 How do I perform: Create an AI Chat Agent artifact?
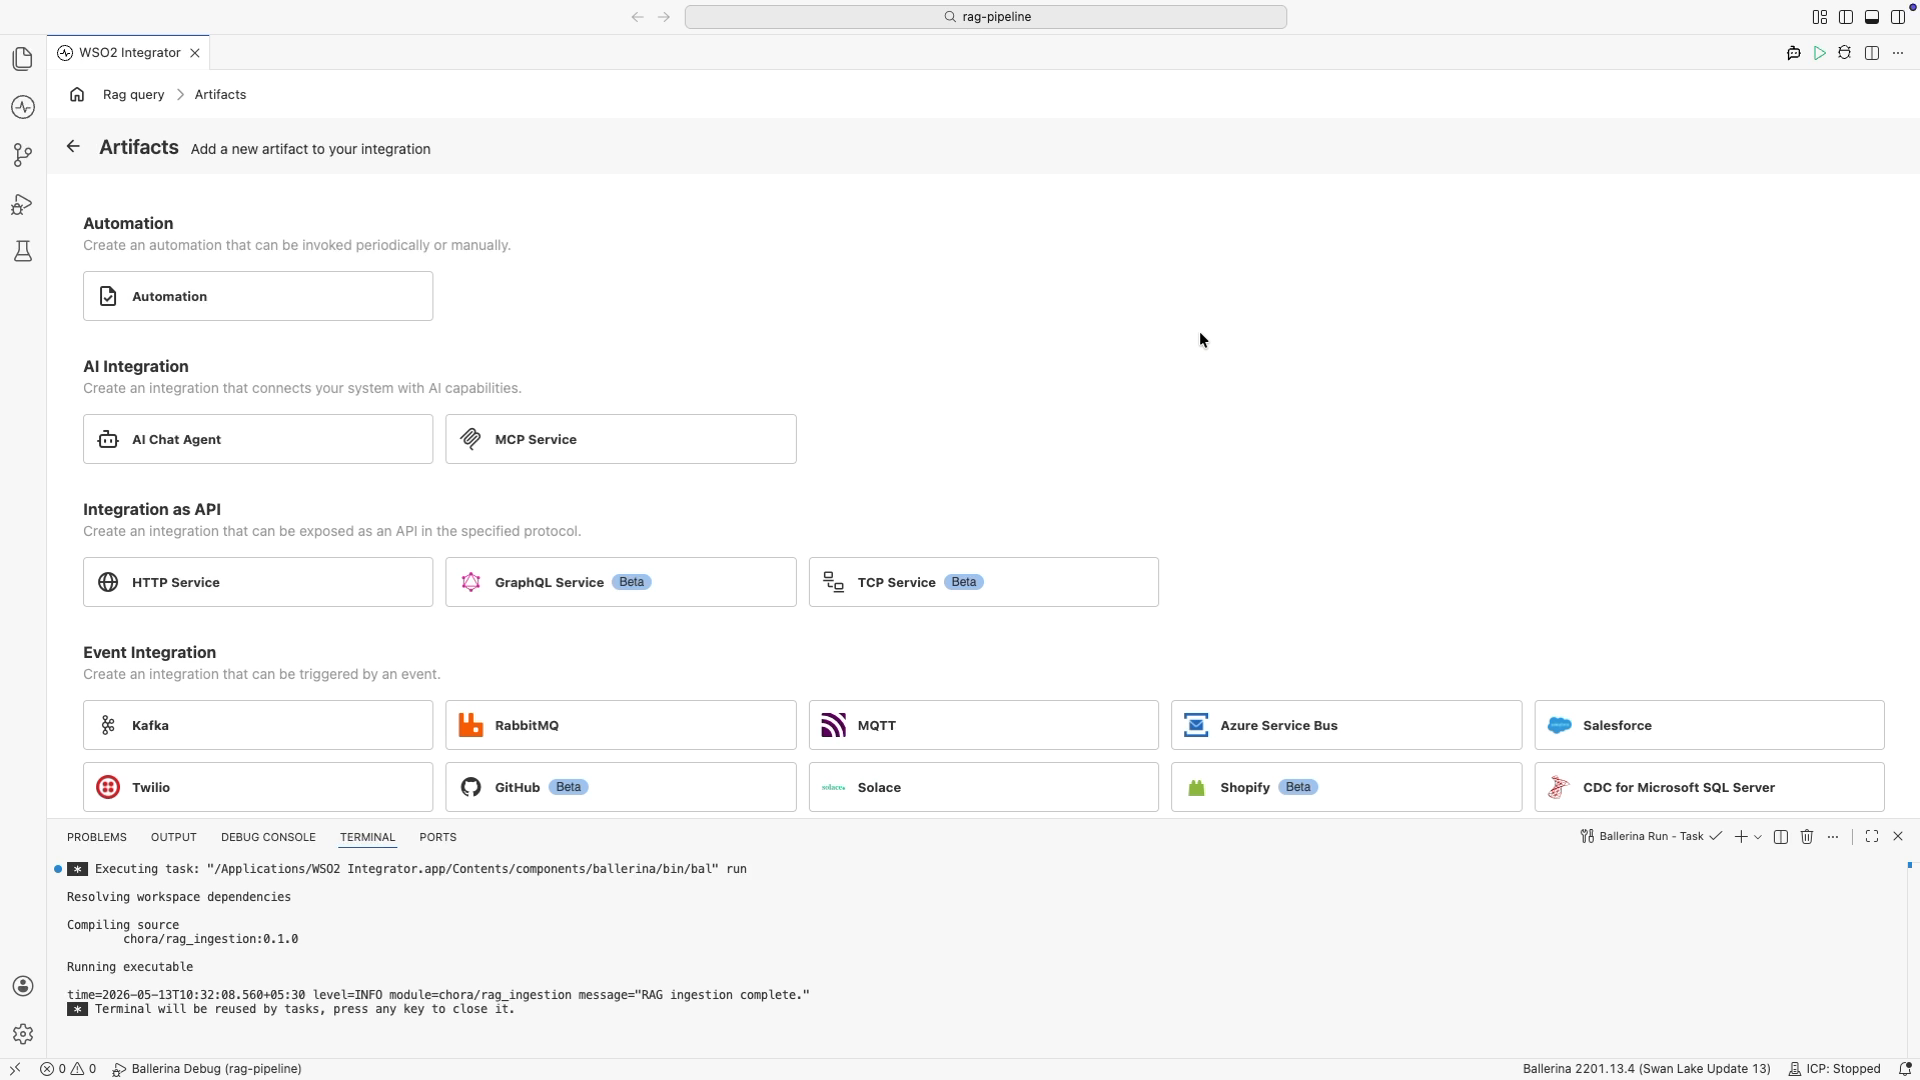[258, 439]
